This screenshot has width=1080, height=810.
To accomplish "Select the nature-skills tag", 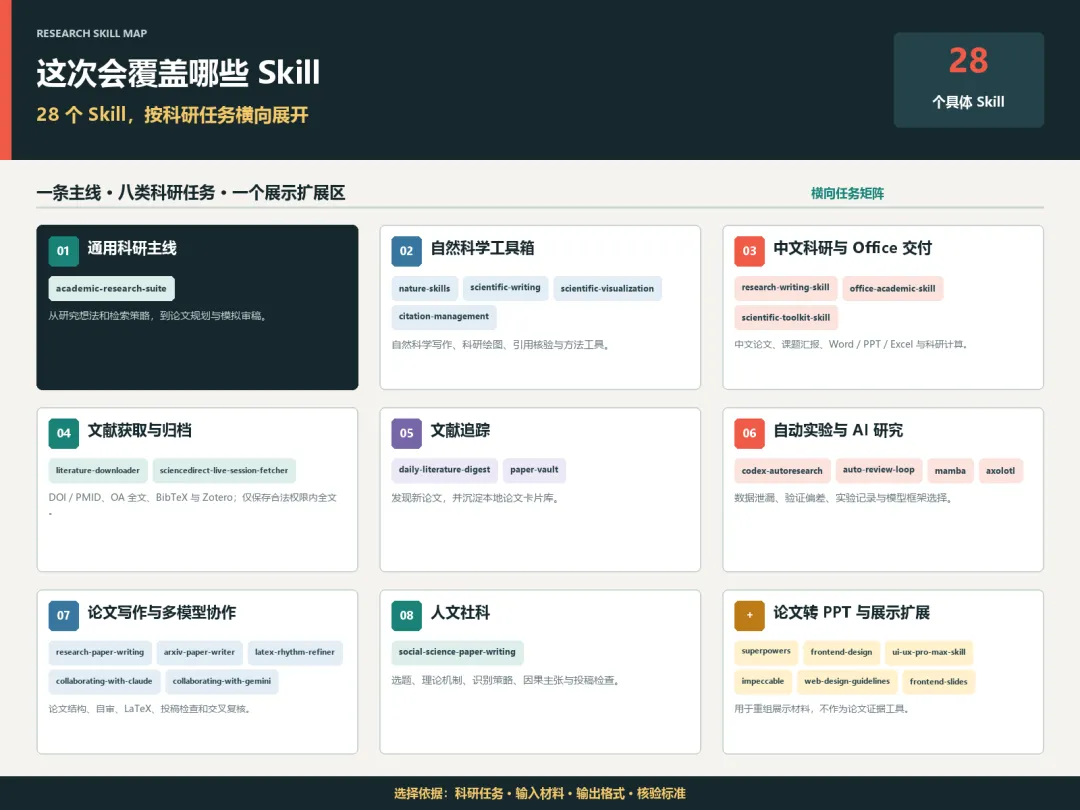I will click(424, 289).
